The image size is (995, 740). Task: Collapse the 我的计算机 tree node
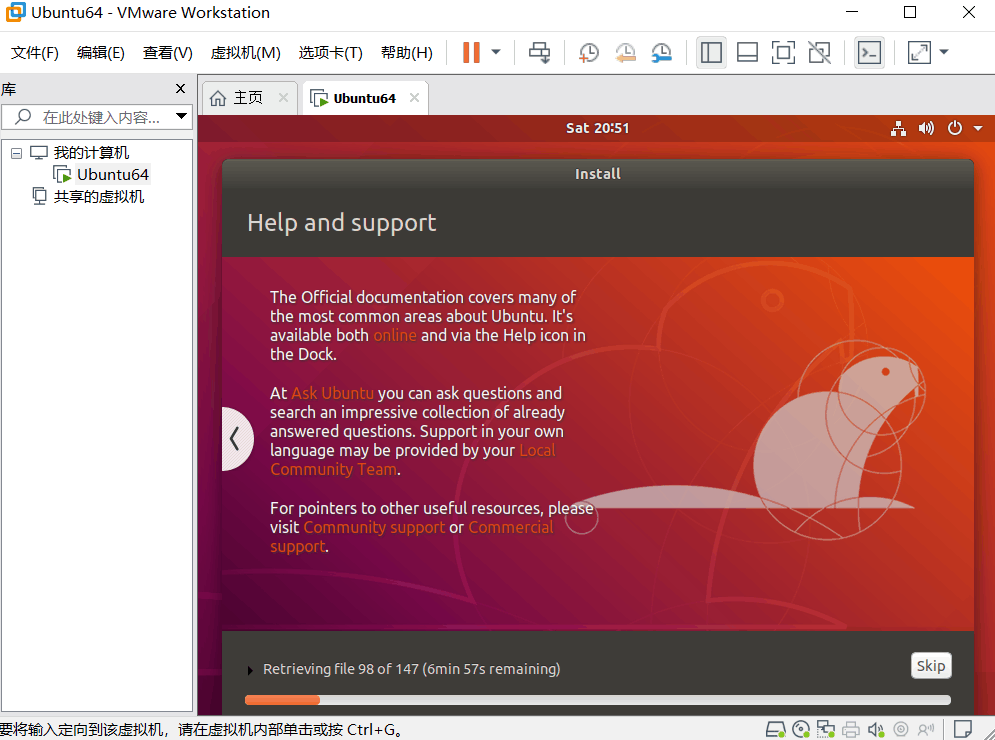(x=16, y=153)
